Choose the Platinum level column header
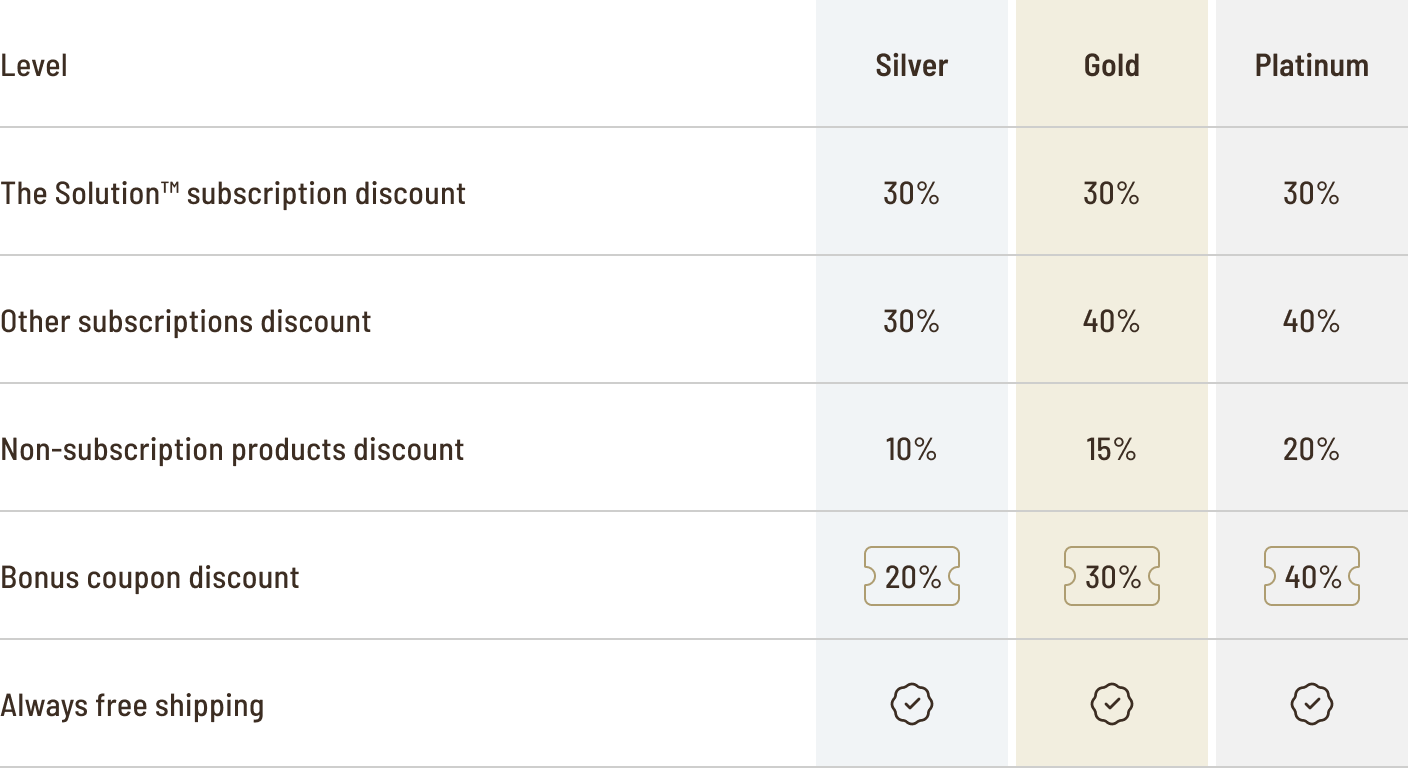The image size is (1408, 768). coord(1311,65)
